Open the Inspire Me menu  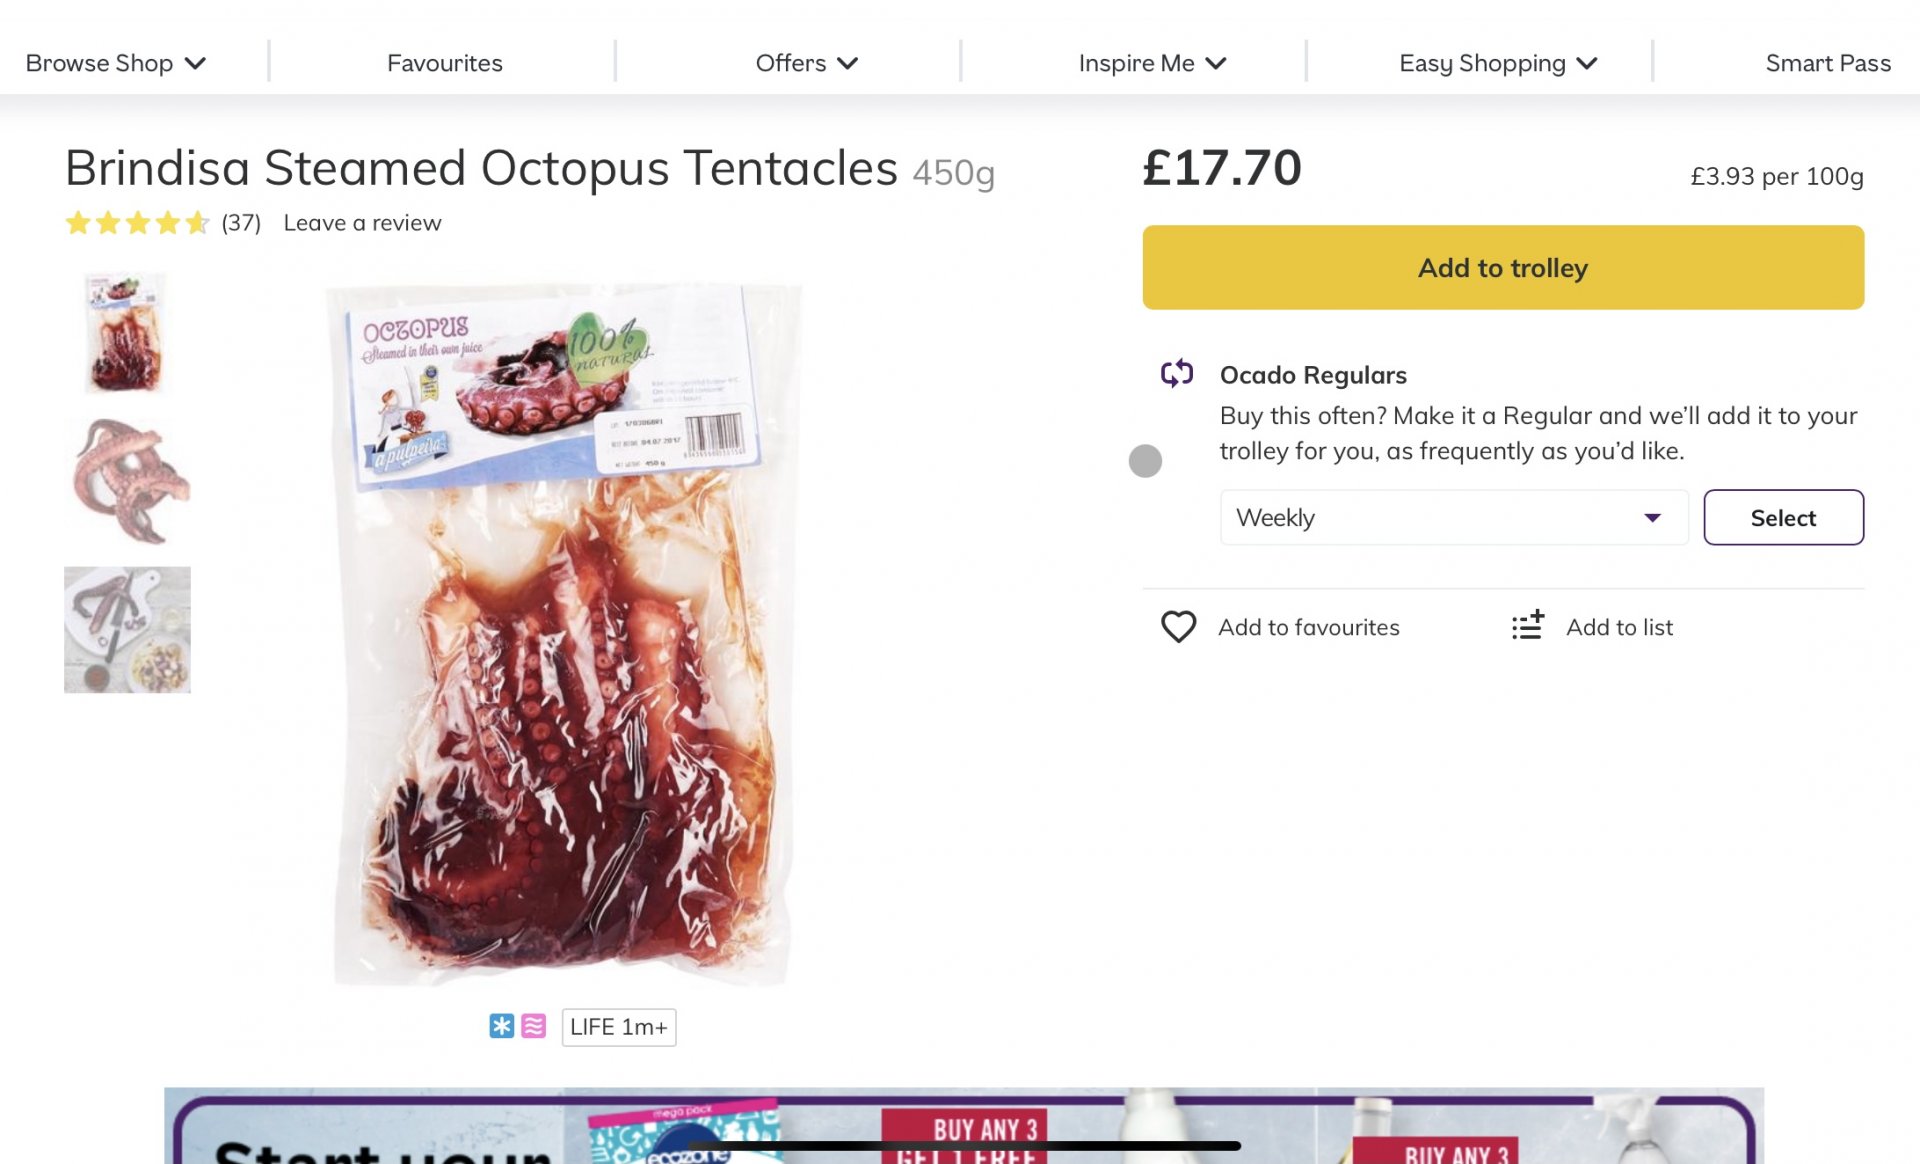point(1151,63)
